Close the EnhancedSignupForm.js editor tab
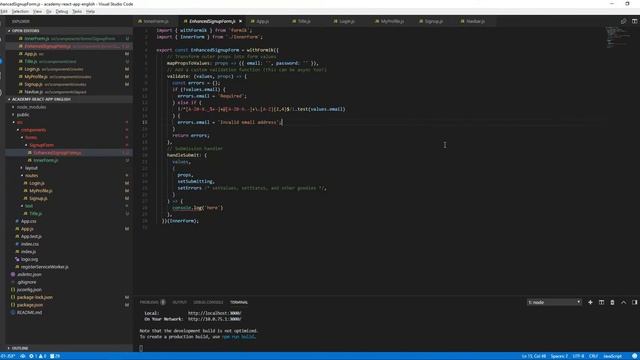The image size is (640, 360). tap(240, 21)
